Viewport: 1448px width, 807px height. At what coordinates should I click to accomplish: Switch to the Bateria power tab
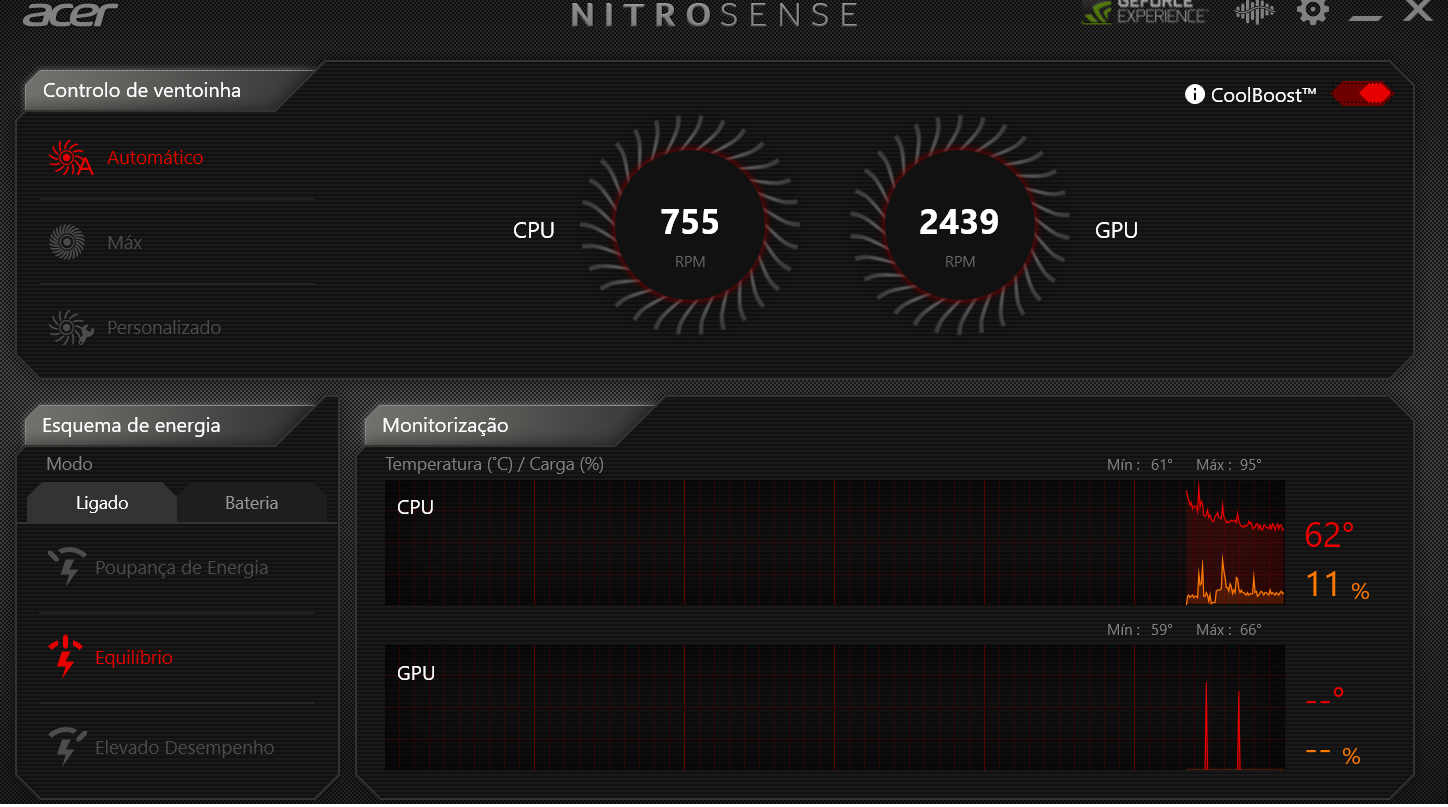coord(252,503)
